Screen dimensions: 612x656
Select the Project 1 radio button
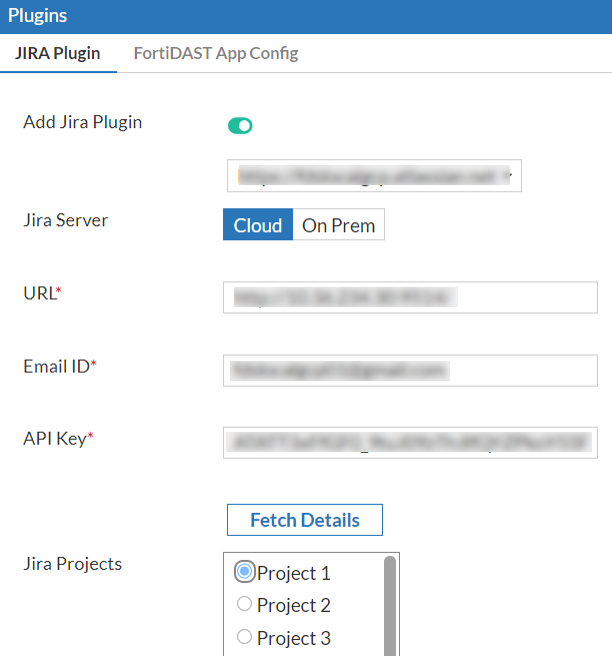pyautogui.click(x=244, y=572)
